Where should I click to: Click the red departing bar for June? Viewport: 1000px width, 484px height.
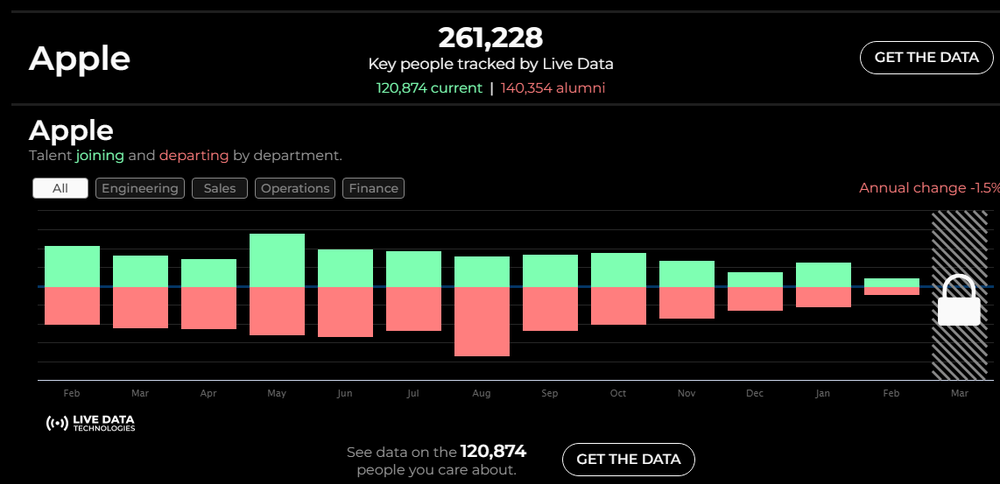345,312
